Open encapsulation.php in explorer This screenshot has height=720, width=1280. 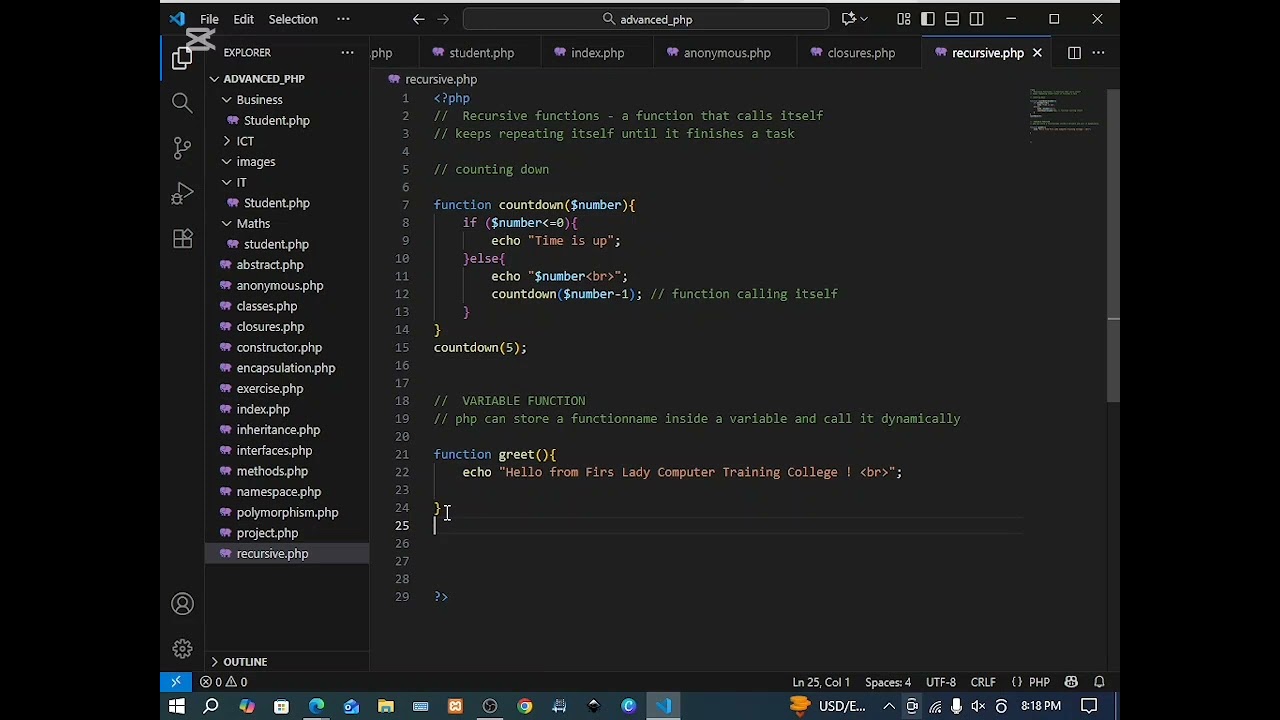coord(286,368)
